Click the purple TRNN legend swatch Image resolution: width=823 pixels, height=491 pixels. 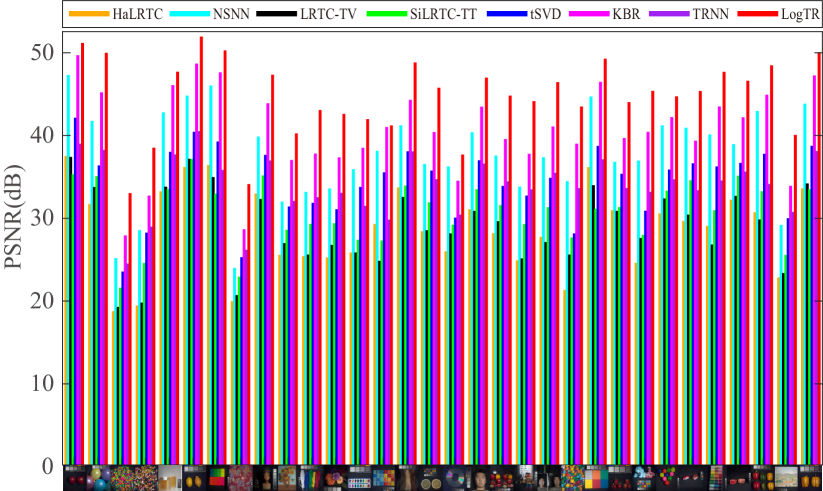pyautogui.click(x=669, y=14)
